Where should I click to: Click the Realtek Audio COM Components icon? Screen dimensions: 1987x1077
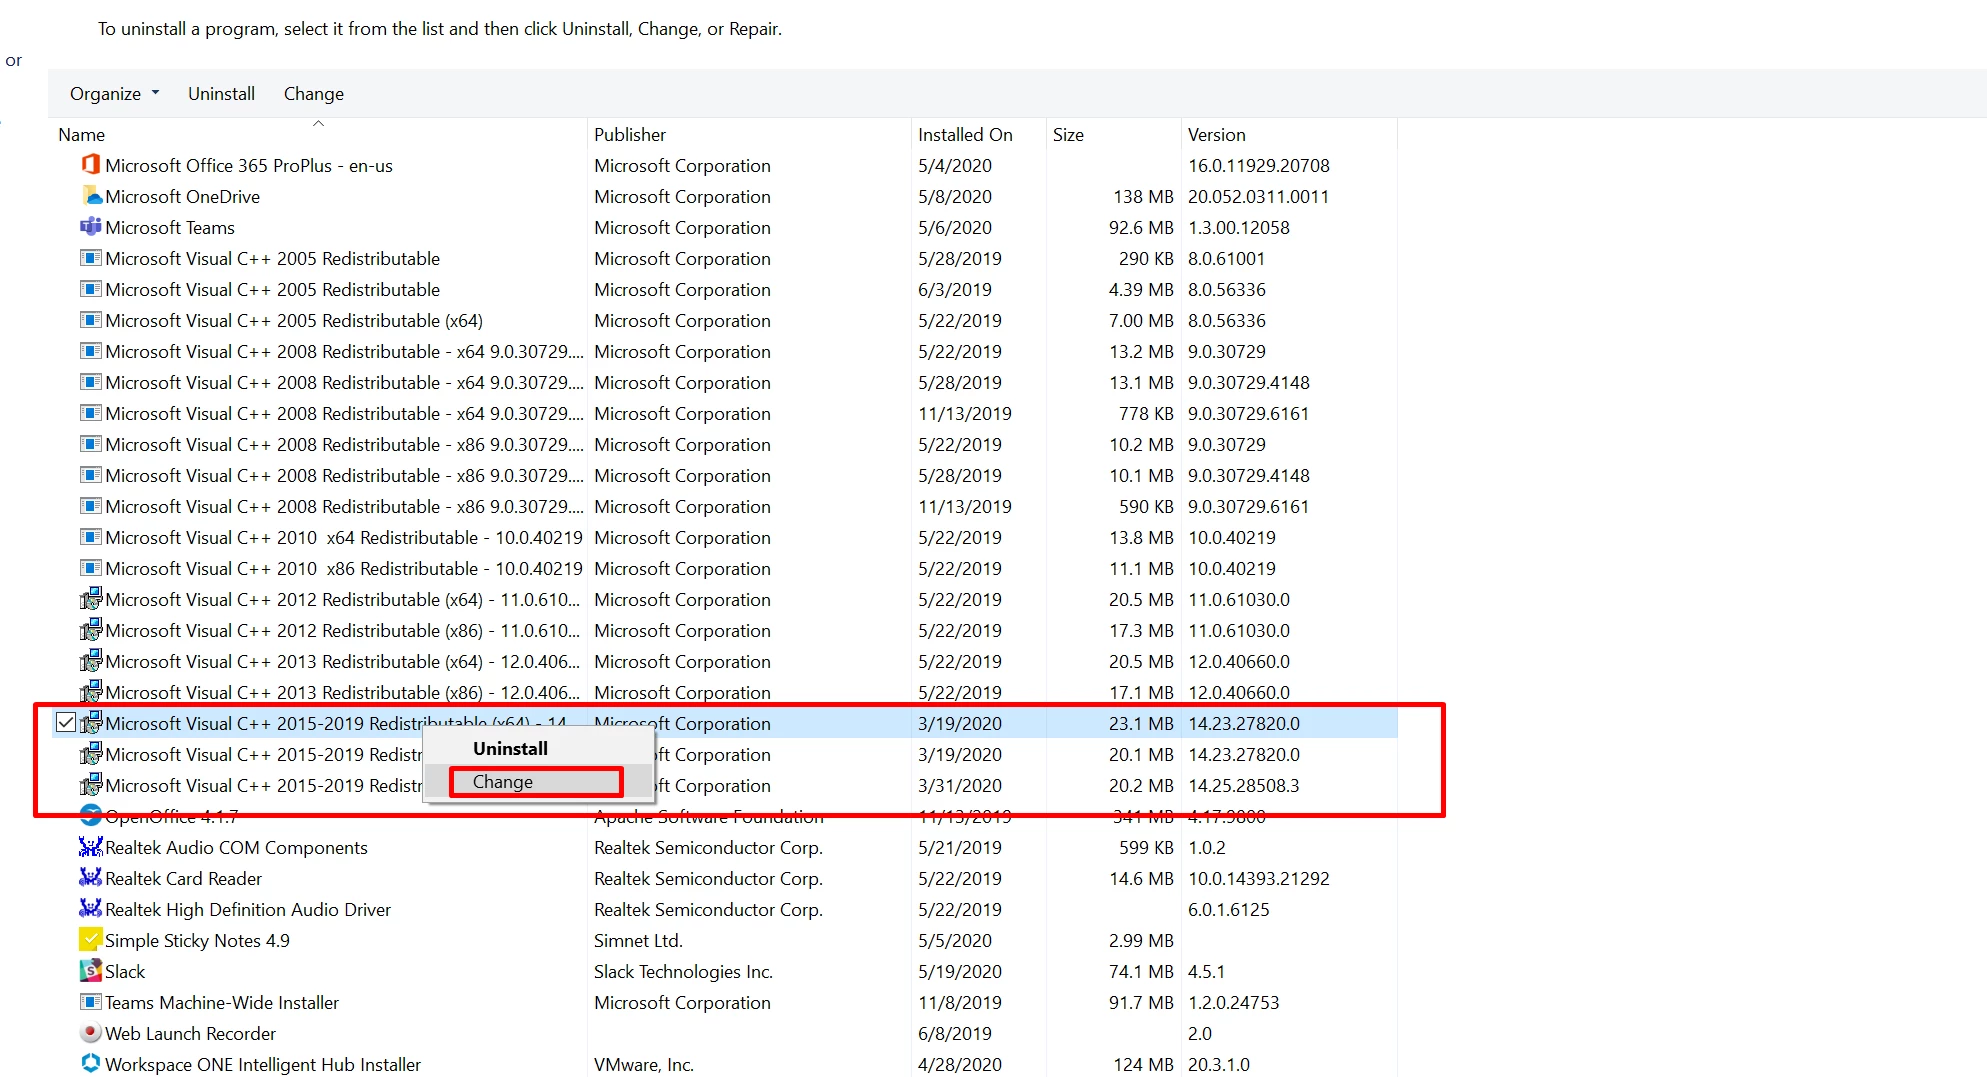90,846
